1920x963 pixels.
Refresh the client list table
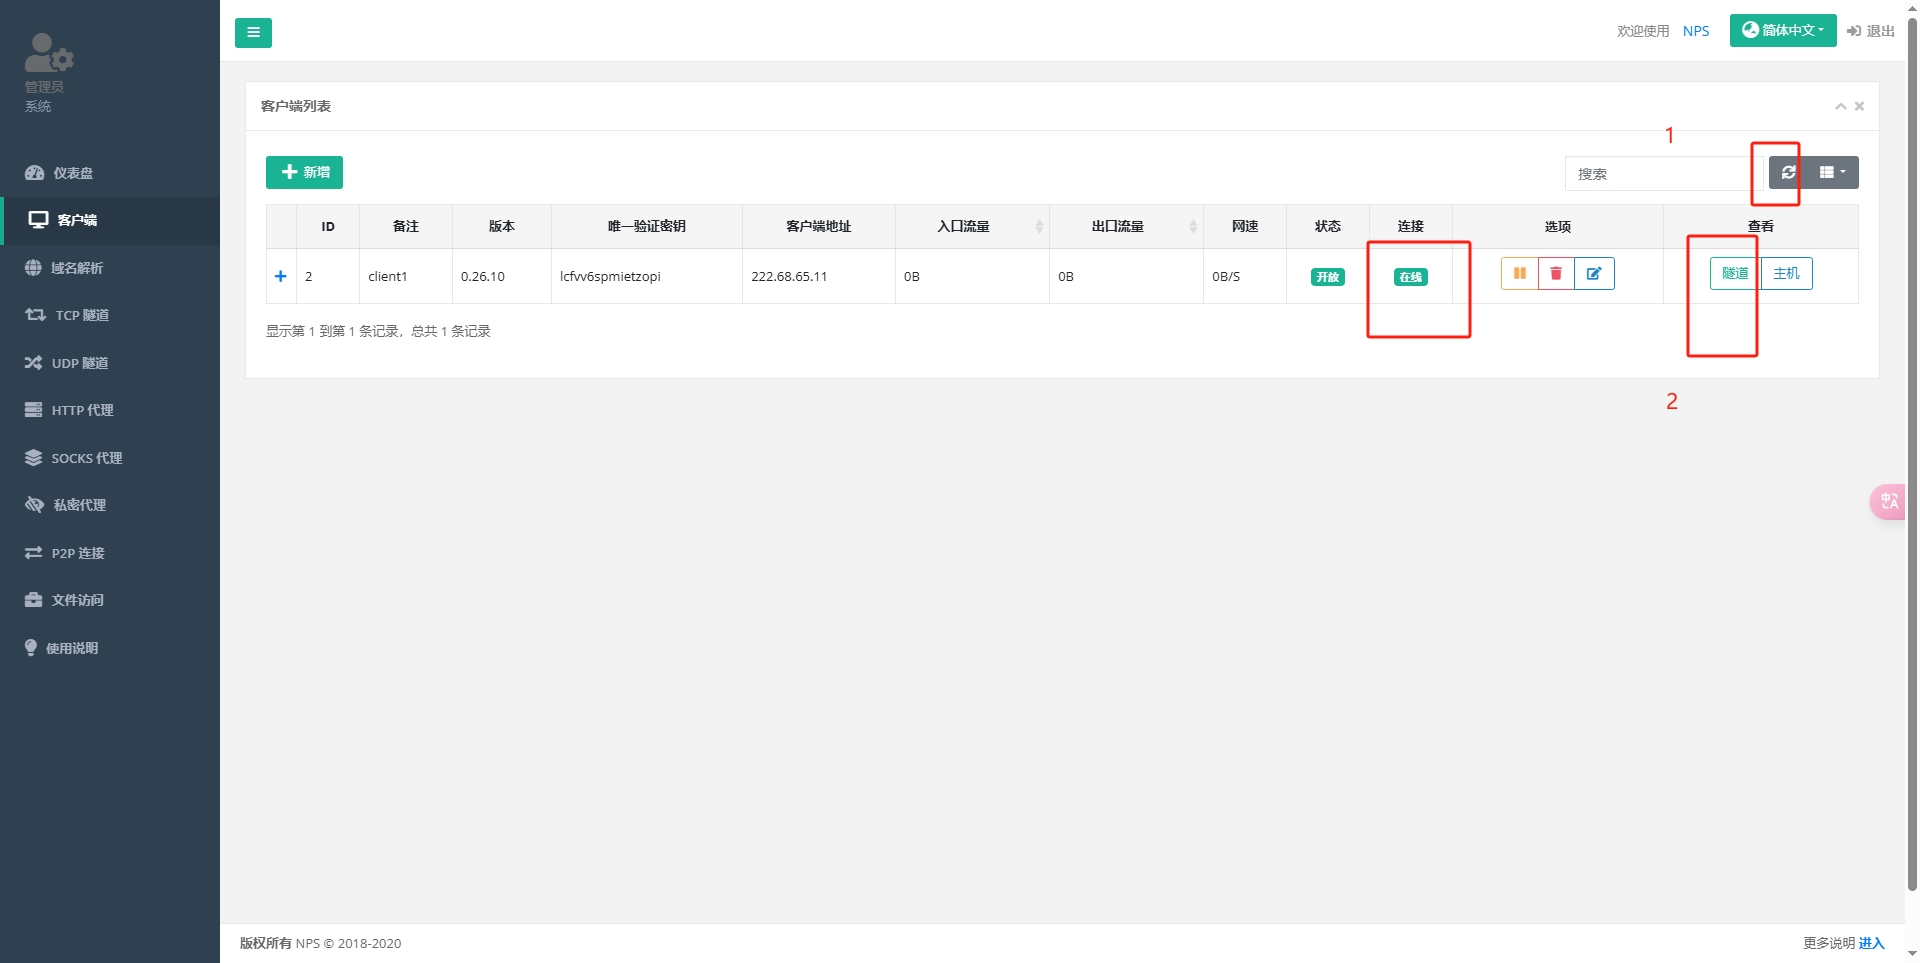click(1788, 172)
